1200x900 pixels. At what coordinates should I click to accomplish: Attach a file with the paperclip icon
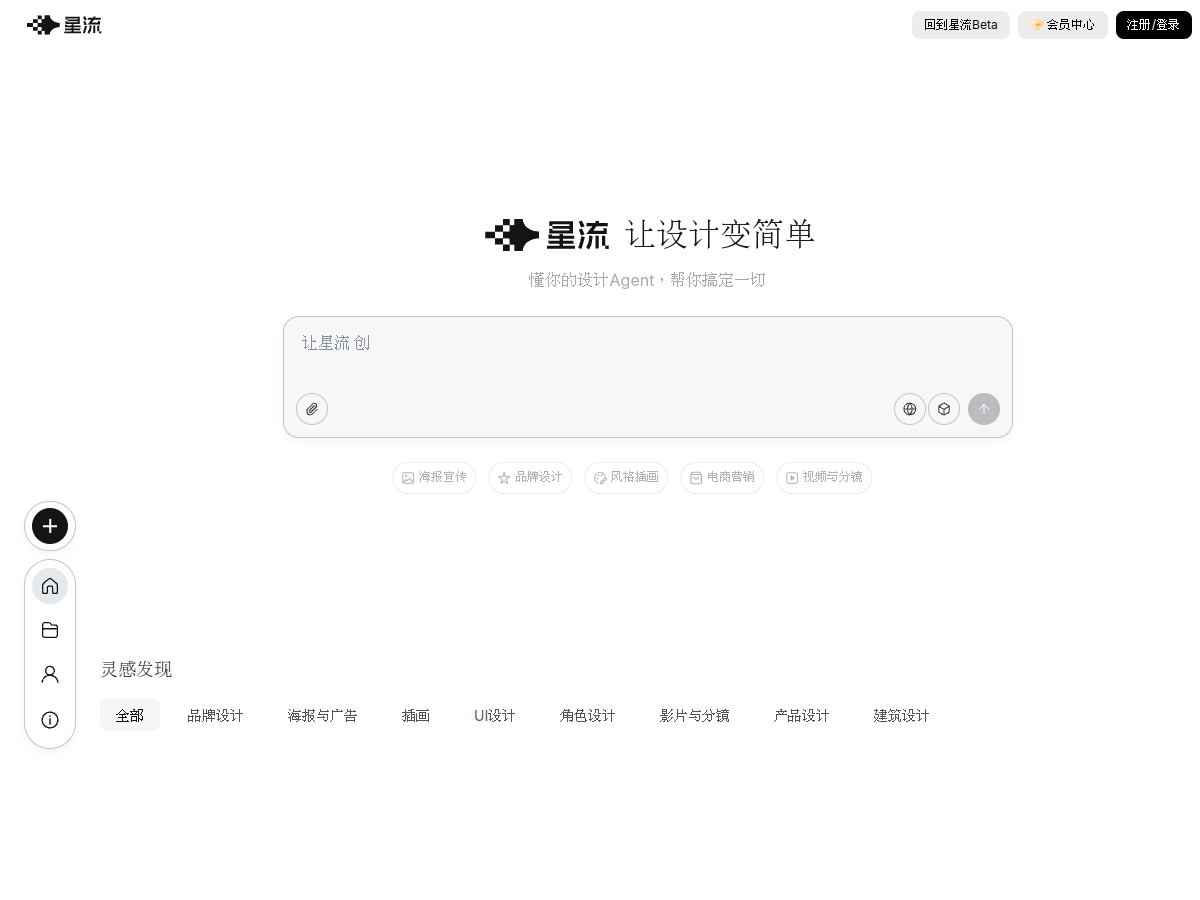point(312,409)
